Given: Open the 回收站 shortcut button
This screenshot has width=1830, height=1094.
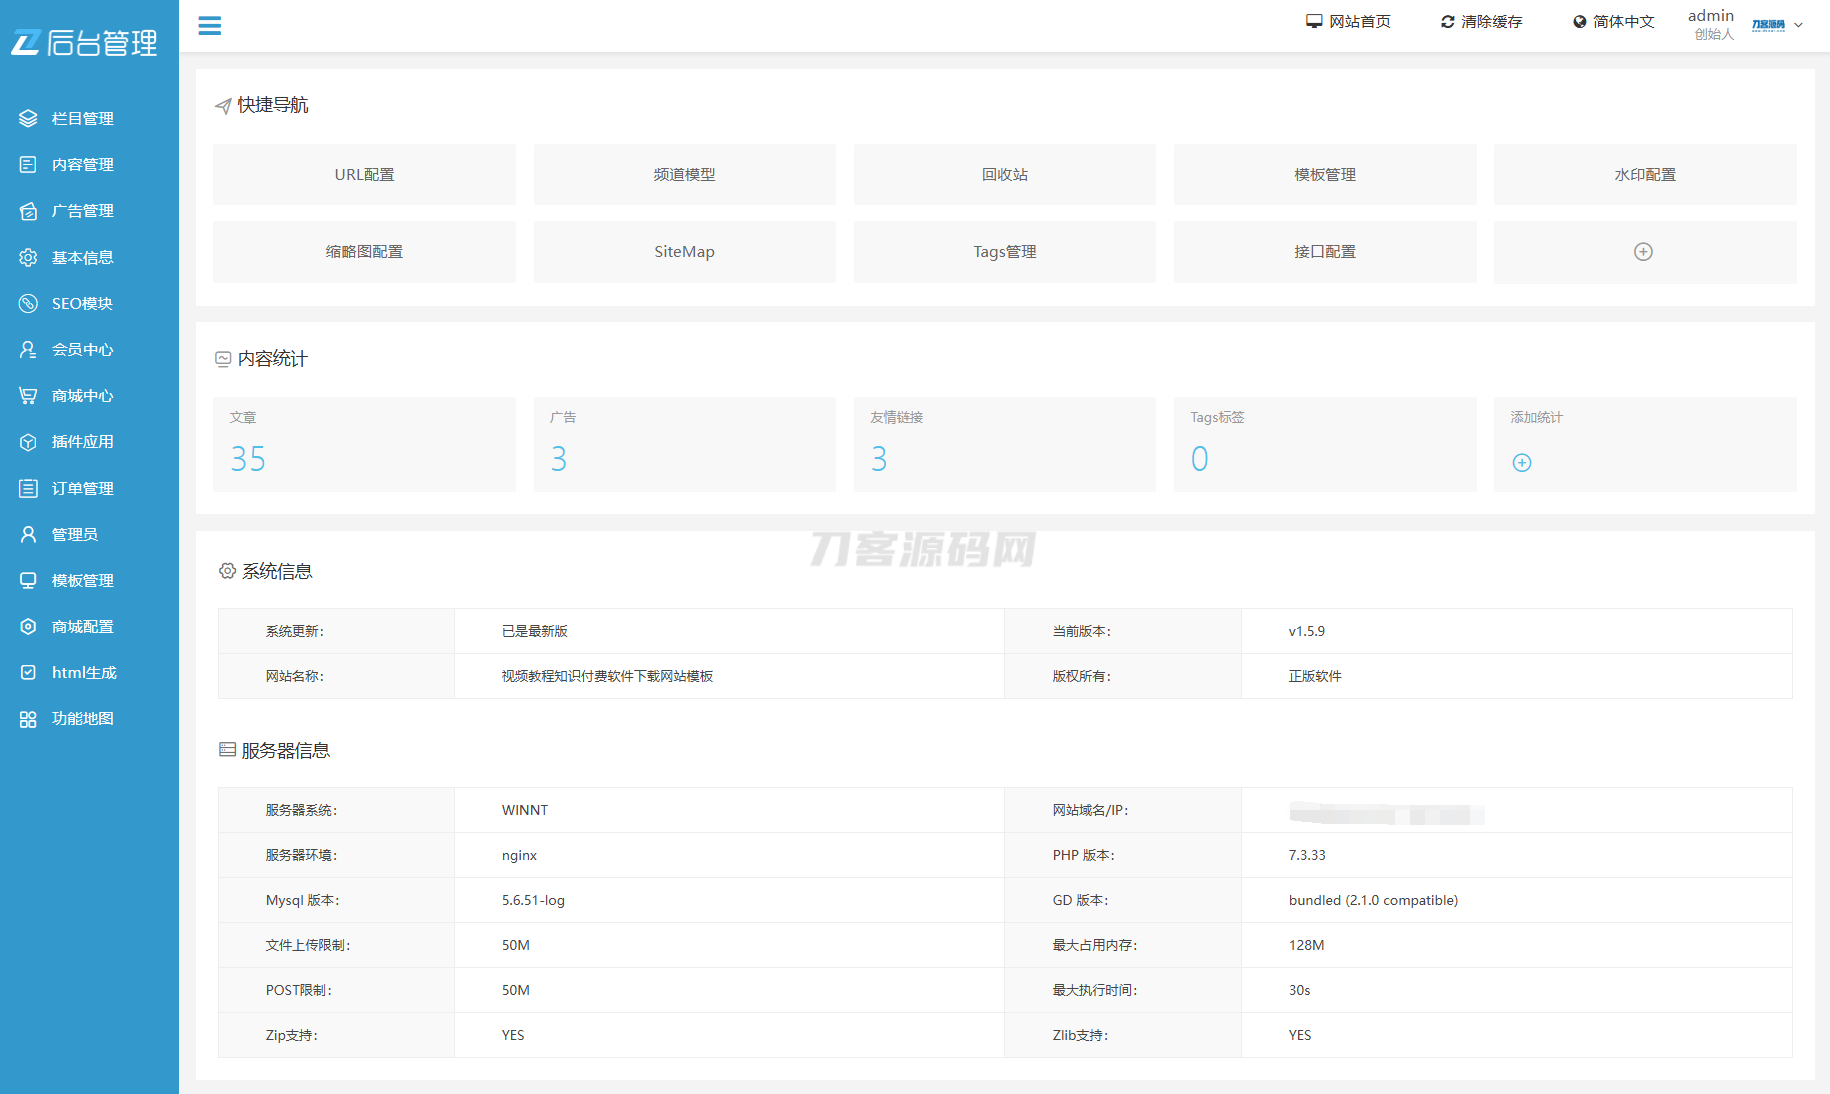Looking at the screenshot, I should click(1004, 175).
